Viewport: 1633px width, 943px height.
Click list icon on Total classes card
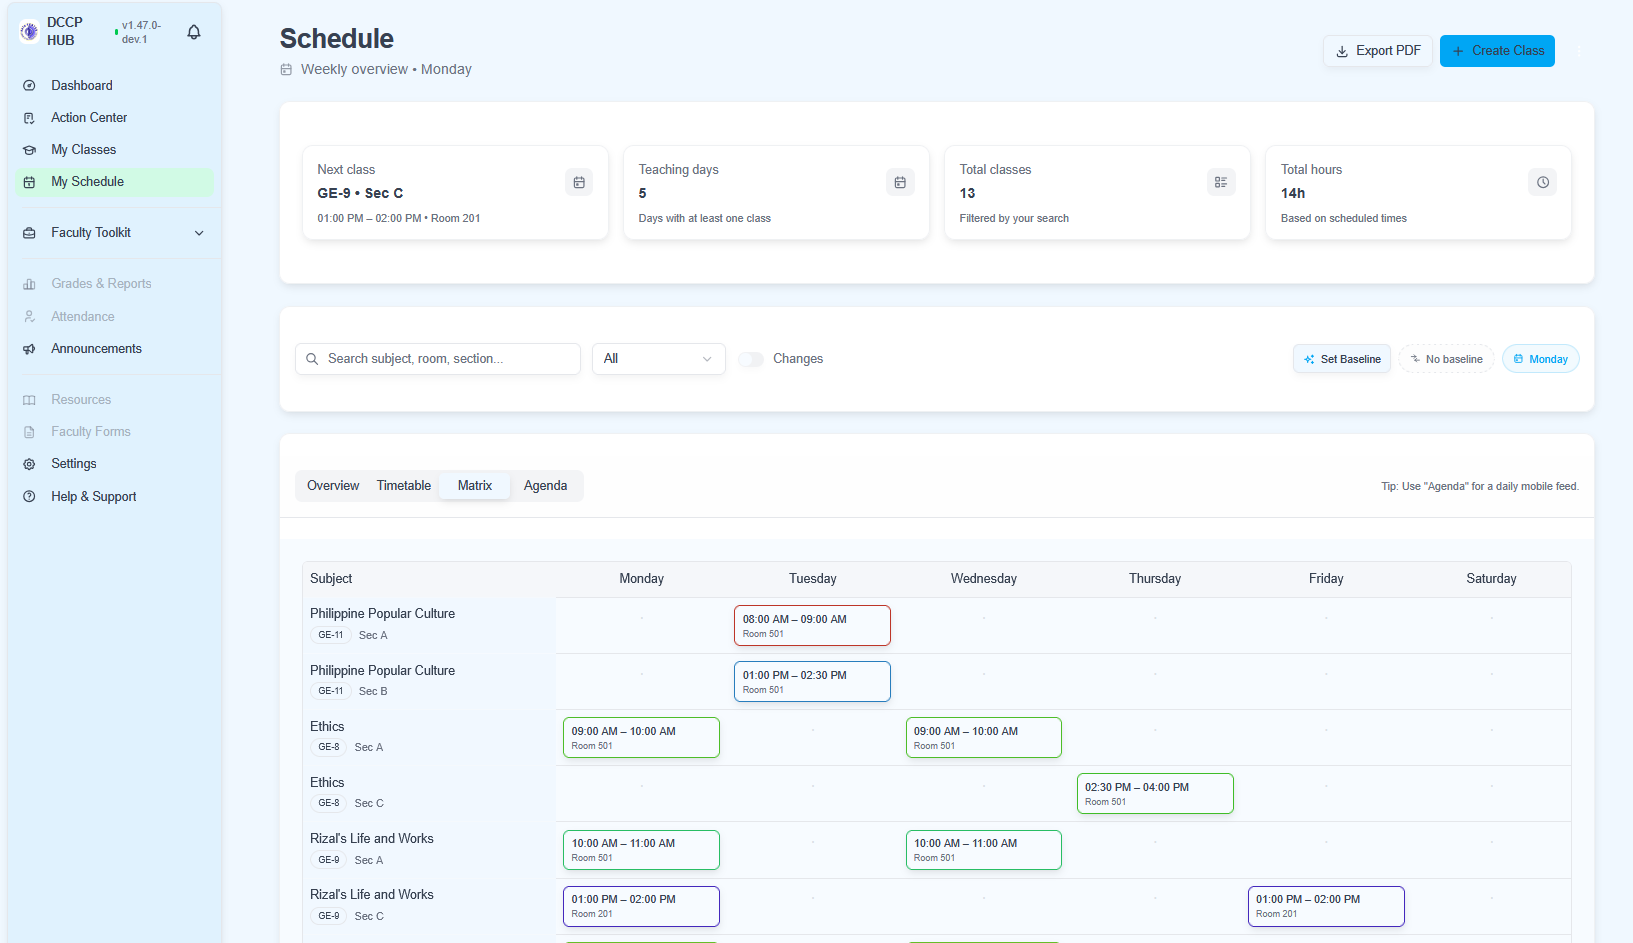point(1221,182)
